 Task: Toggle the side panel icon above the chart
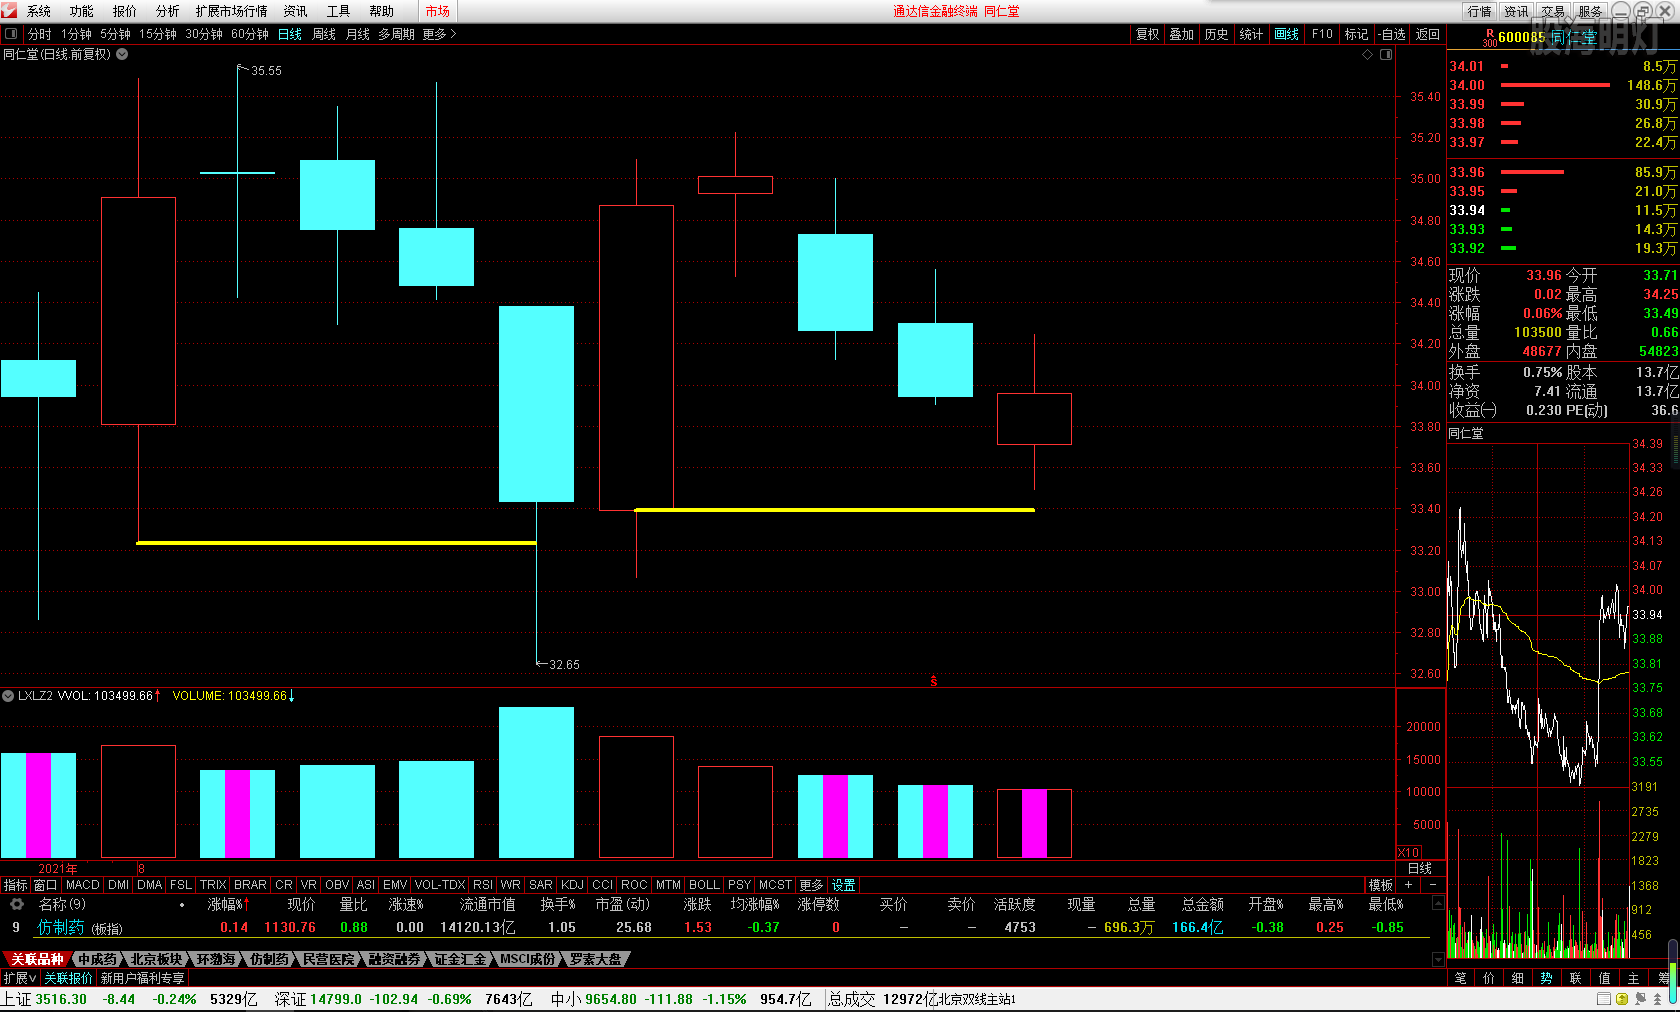point(1386,54)
